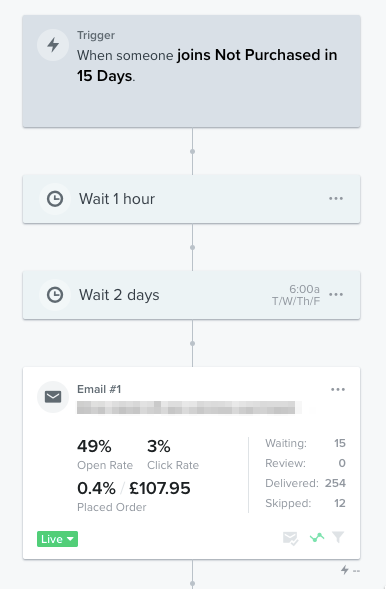The height and width of the screenshot is (589, 386).
Task: Open the Live status dropdown
Action: pos(57,539)
